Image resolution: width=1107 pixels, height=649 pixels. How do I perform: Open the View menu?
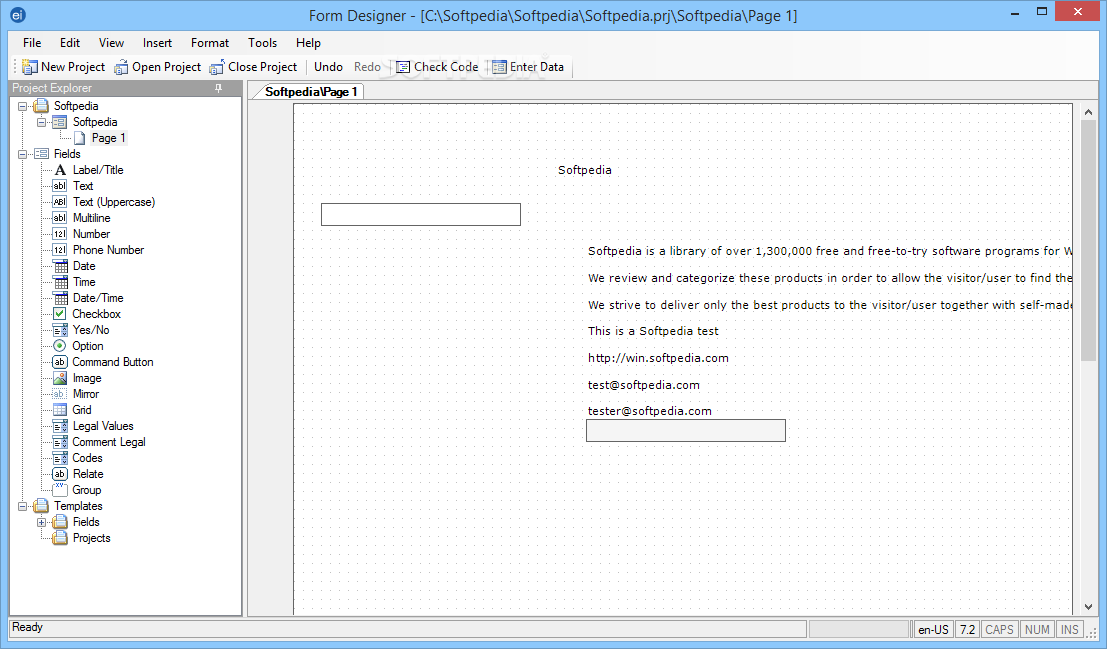pos(111,43)
